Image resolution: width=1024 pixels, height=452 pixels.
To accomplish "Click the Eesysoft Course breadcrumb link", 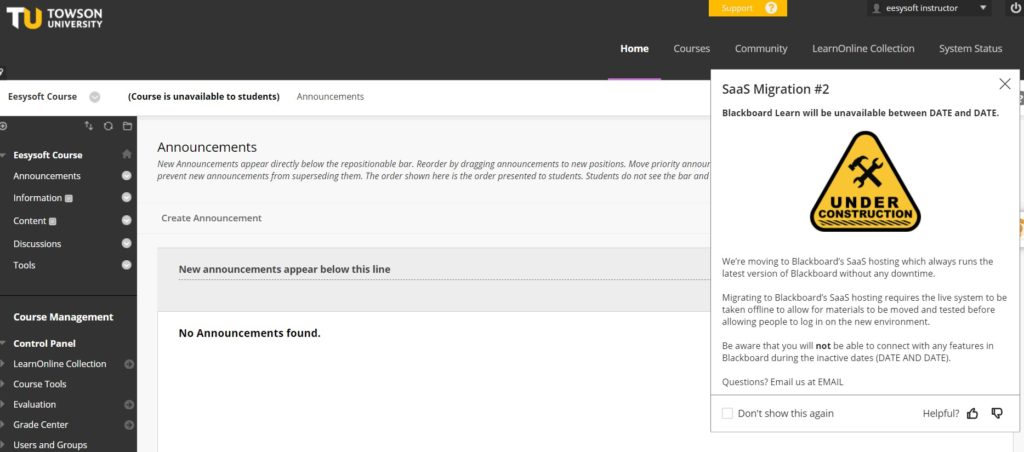I will pos(42,97).
